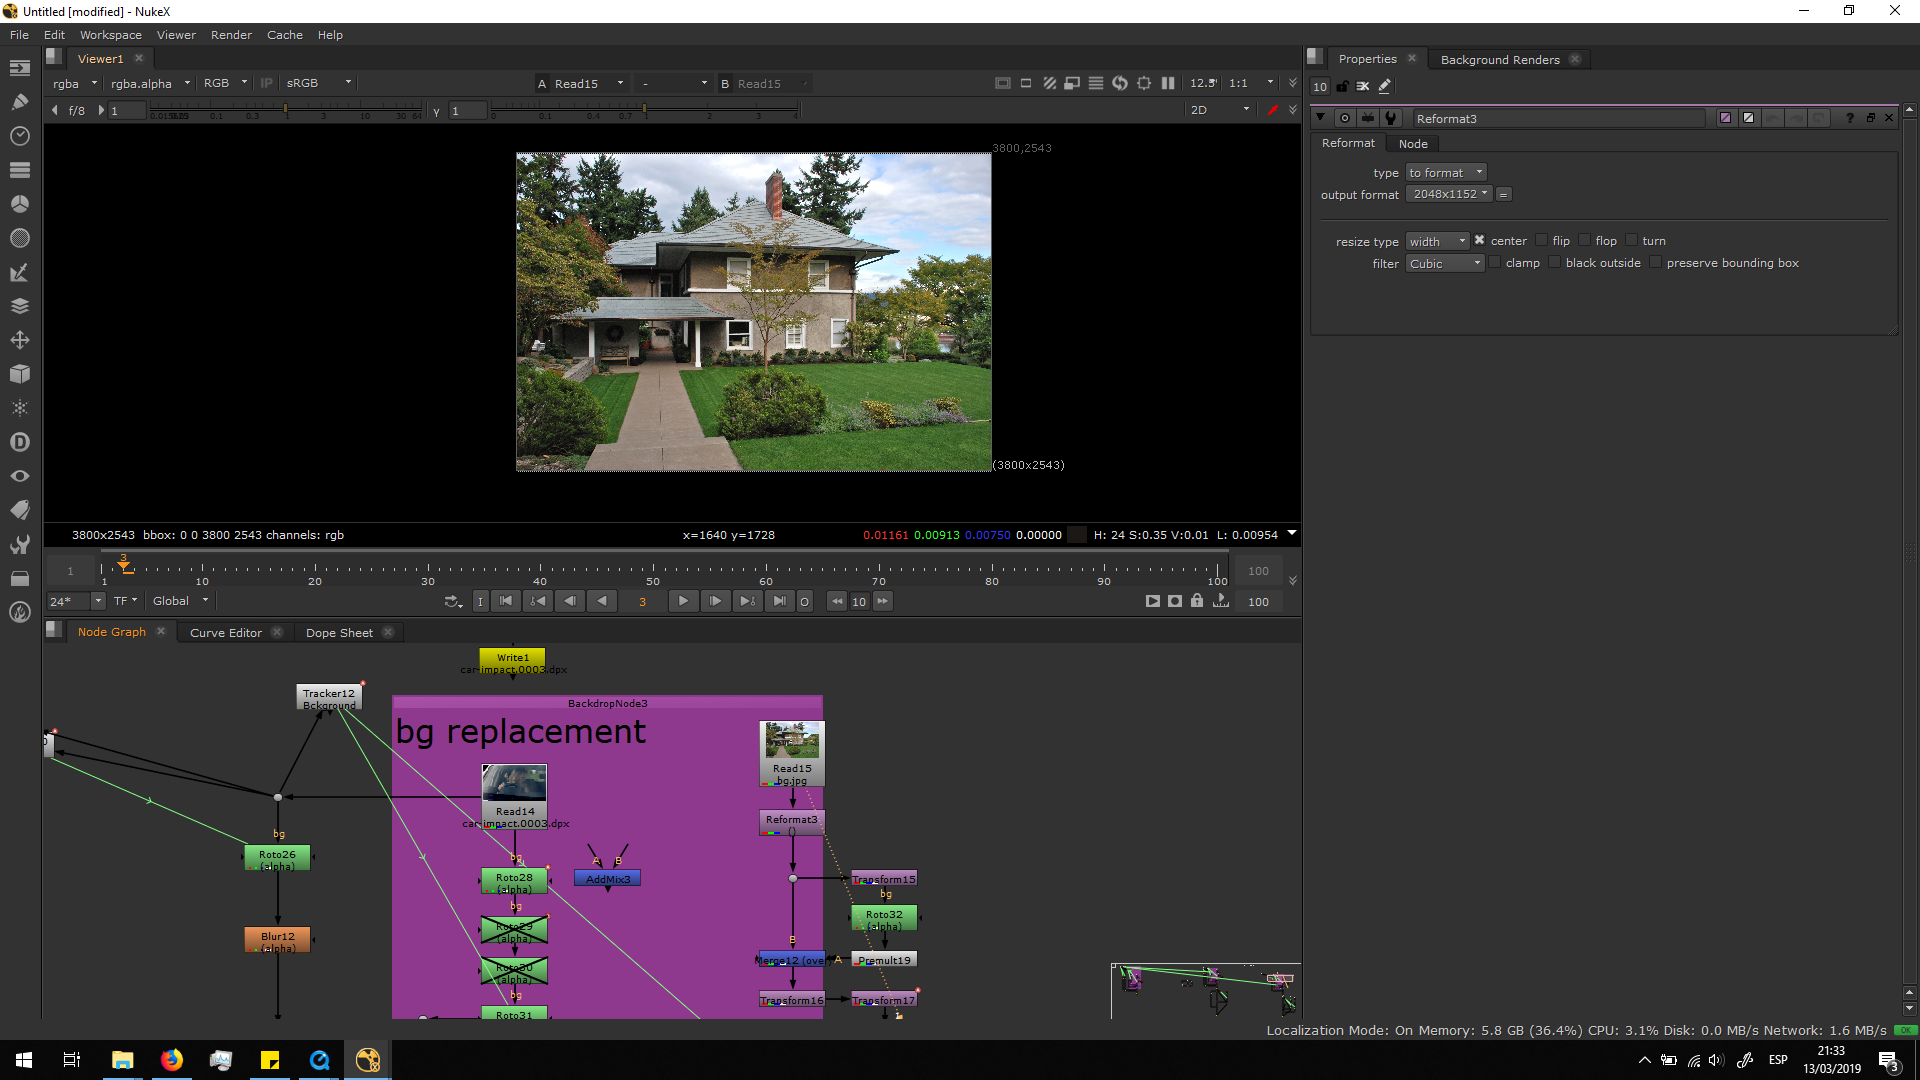The height and width of the screenshot is (1080, 1920).
Task: Enable the black outside checkbox
Action: pos(1555,262)
